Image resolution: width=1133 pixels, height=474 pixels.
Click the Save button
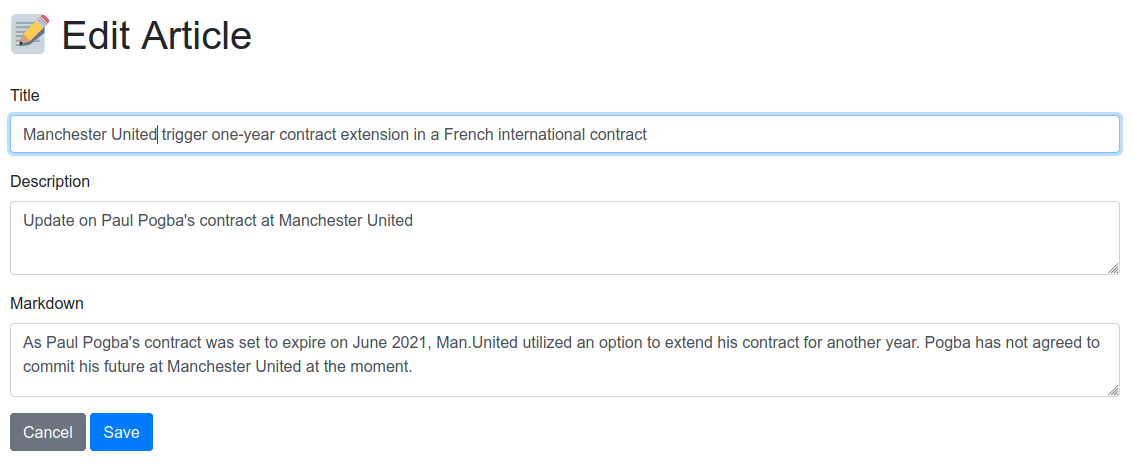121,432
